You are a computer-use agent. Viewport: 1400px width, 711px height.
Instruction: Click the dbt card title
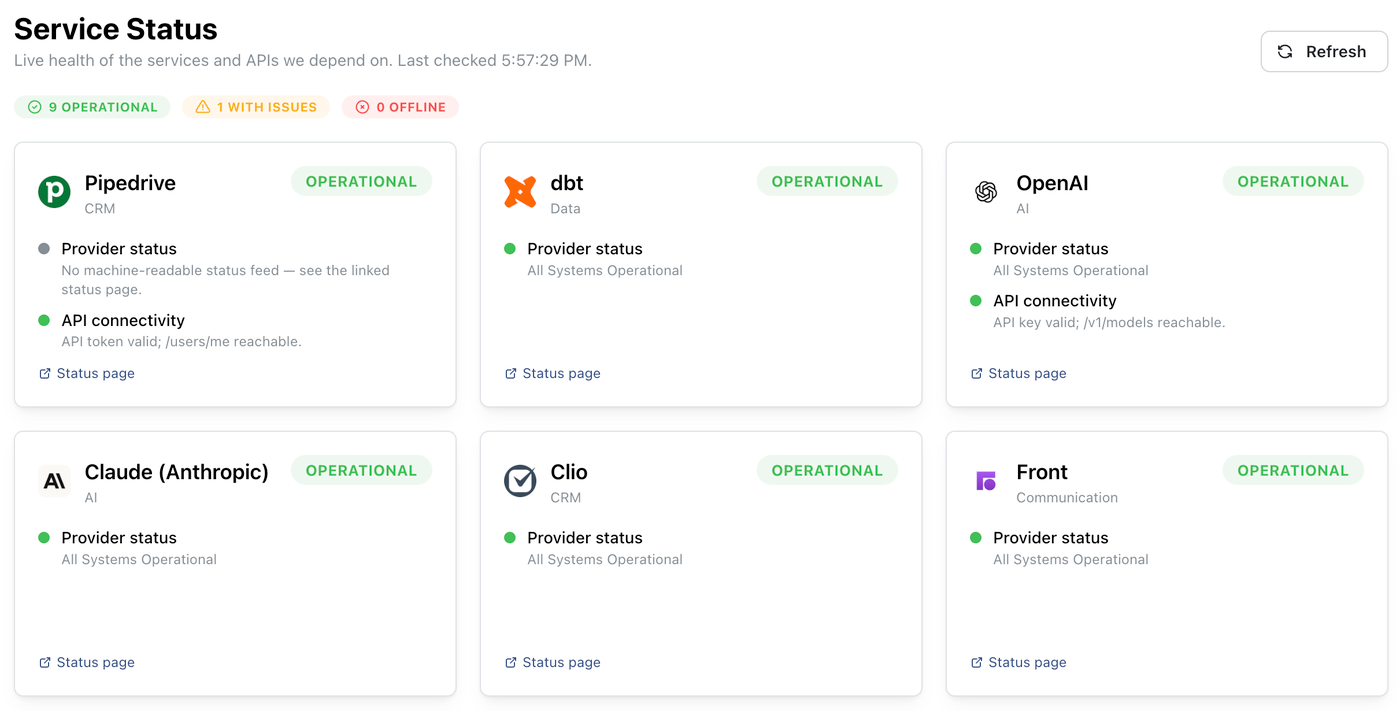pos(567,183)
